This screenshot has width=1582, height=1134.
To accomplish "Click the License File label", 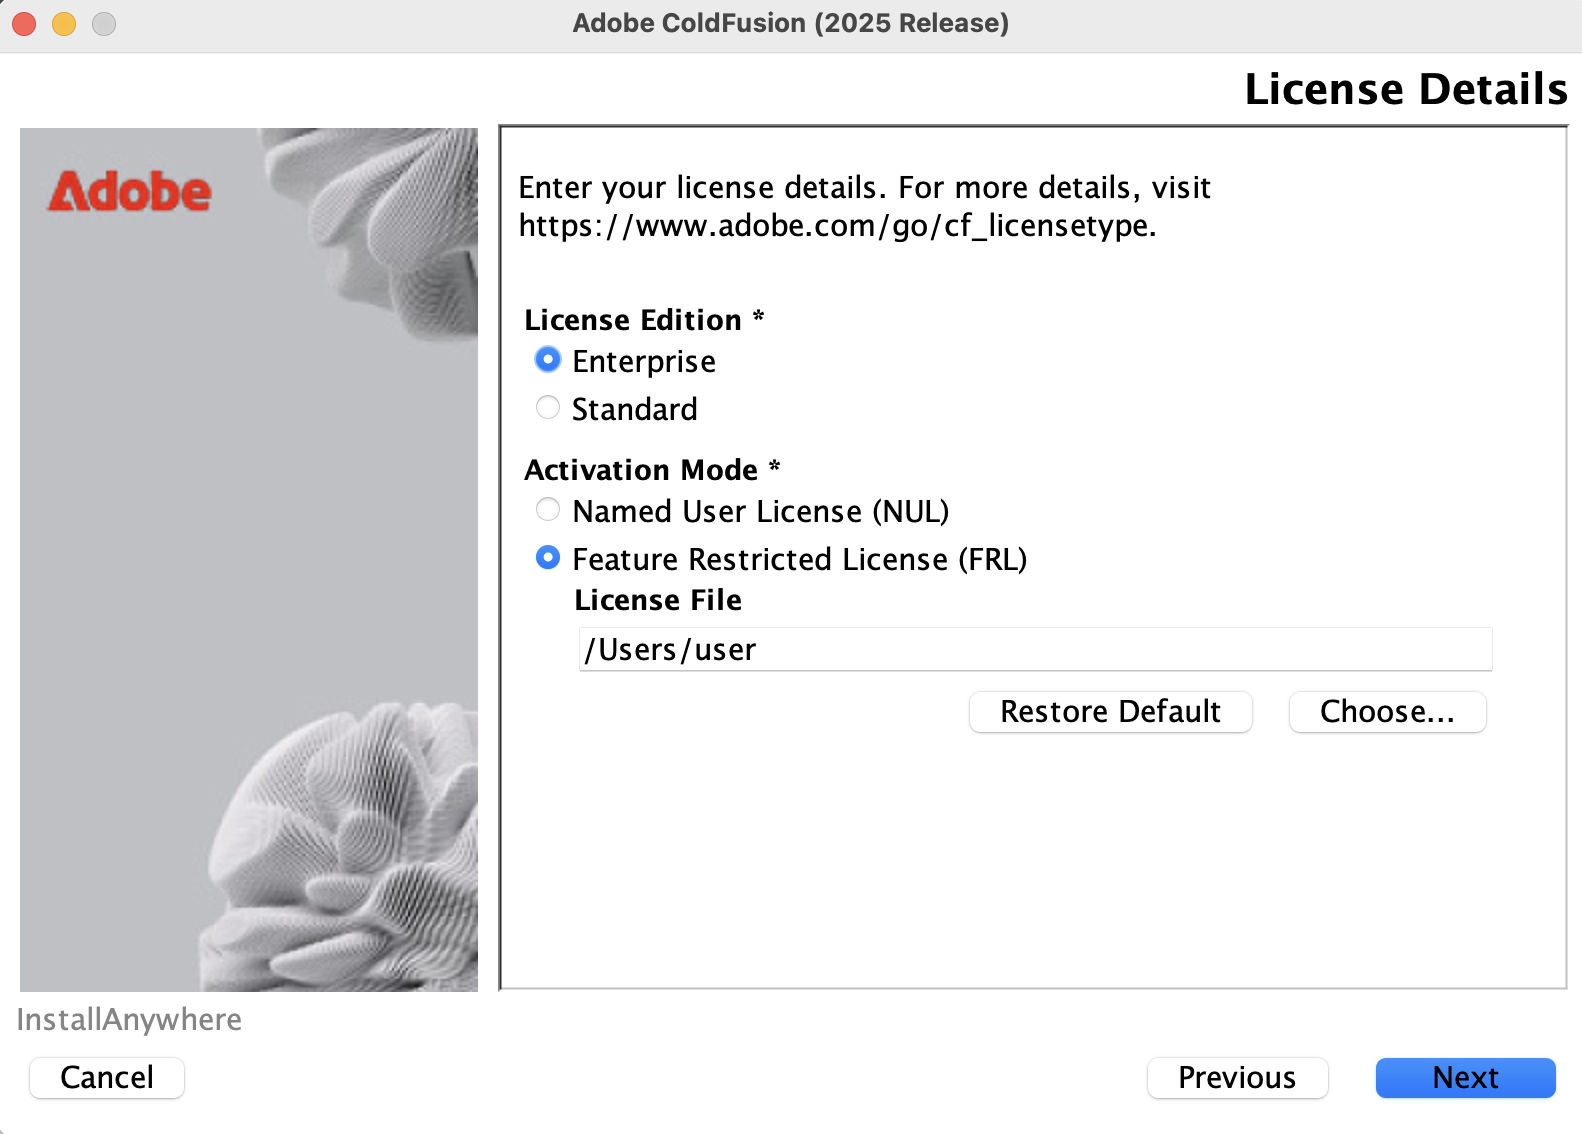I will (x=658, y=600).
